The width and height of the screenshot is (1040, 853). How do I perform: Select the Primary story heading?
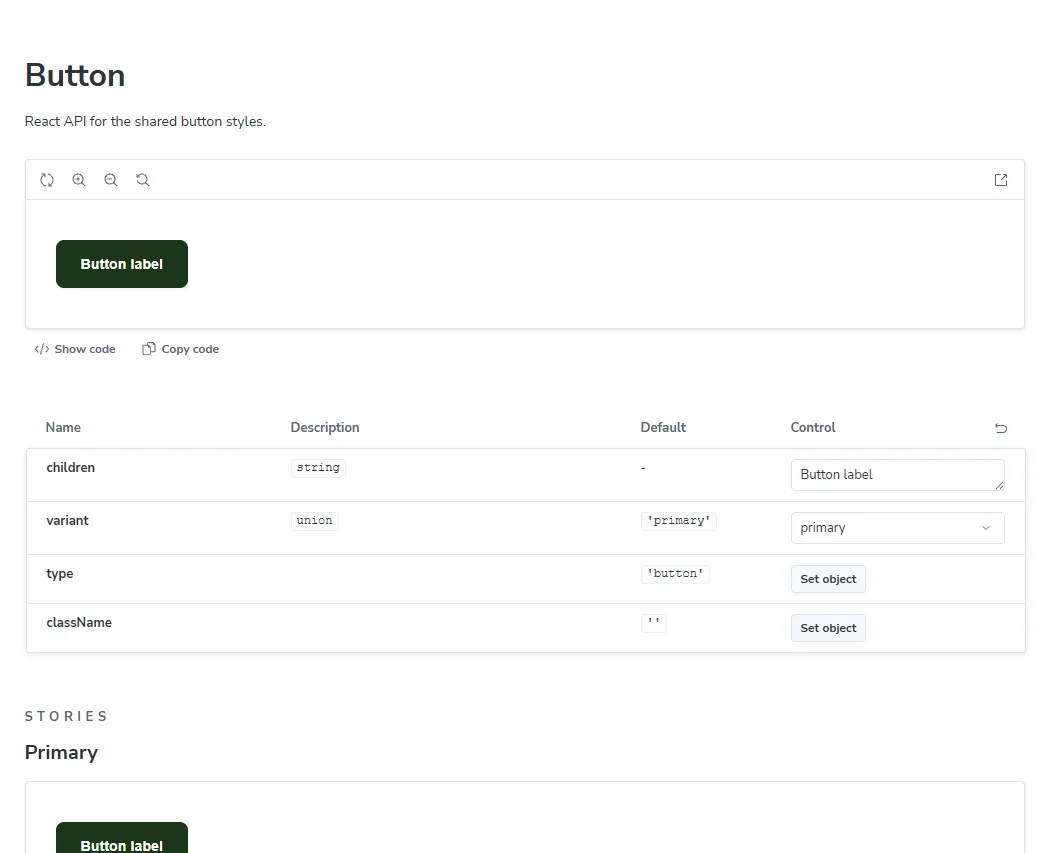[61, 752]
